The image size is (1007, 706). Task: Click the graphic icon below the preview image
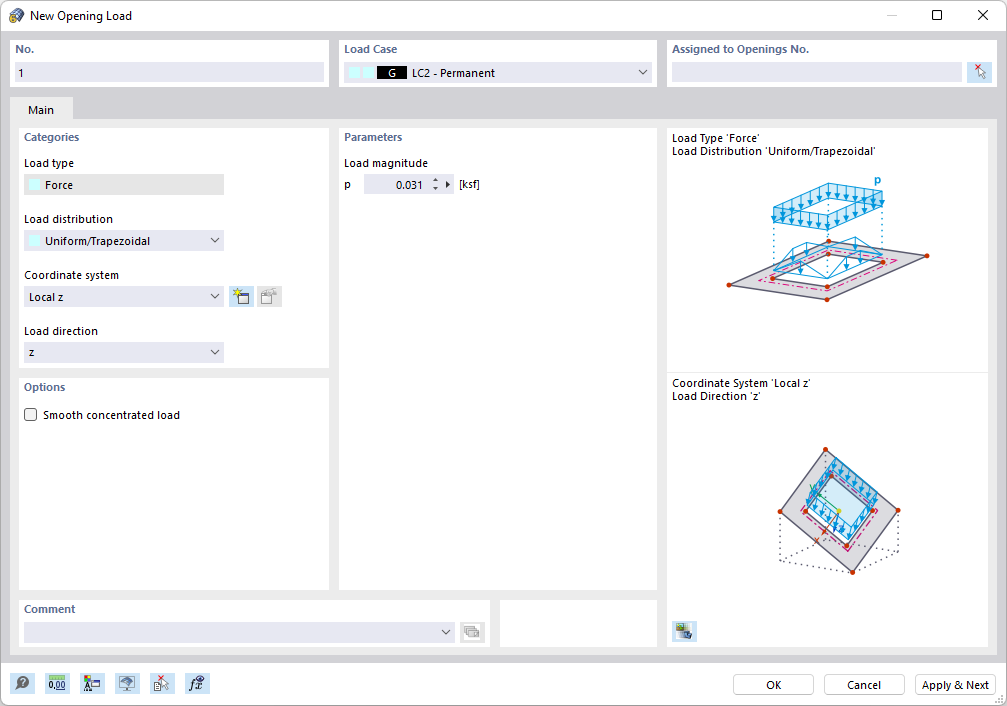[684, 631]
